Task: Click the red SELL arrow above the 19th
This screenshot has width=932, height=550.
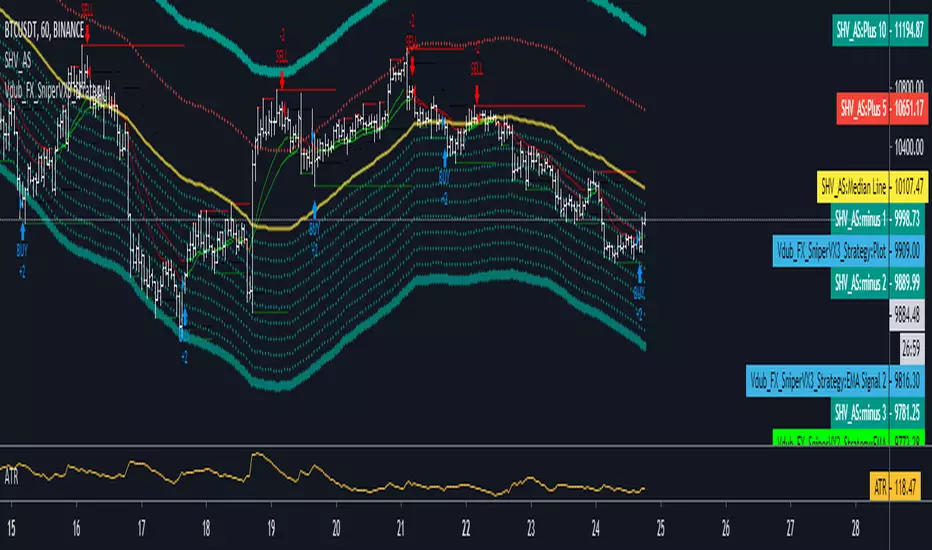Action: [x=283, y=76]
